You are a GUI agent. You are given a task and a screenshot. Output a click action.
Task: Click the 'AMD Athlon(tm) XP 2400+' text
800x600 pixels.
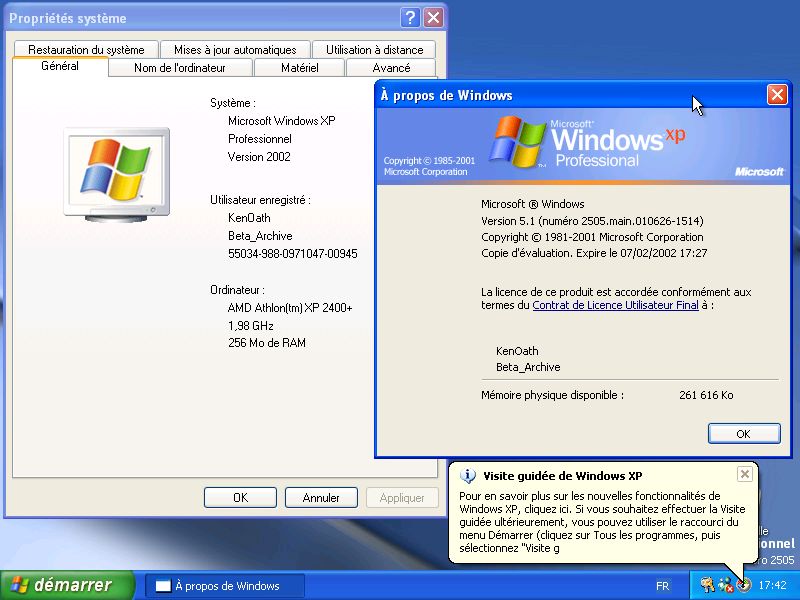point(290,308)
